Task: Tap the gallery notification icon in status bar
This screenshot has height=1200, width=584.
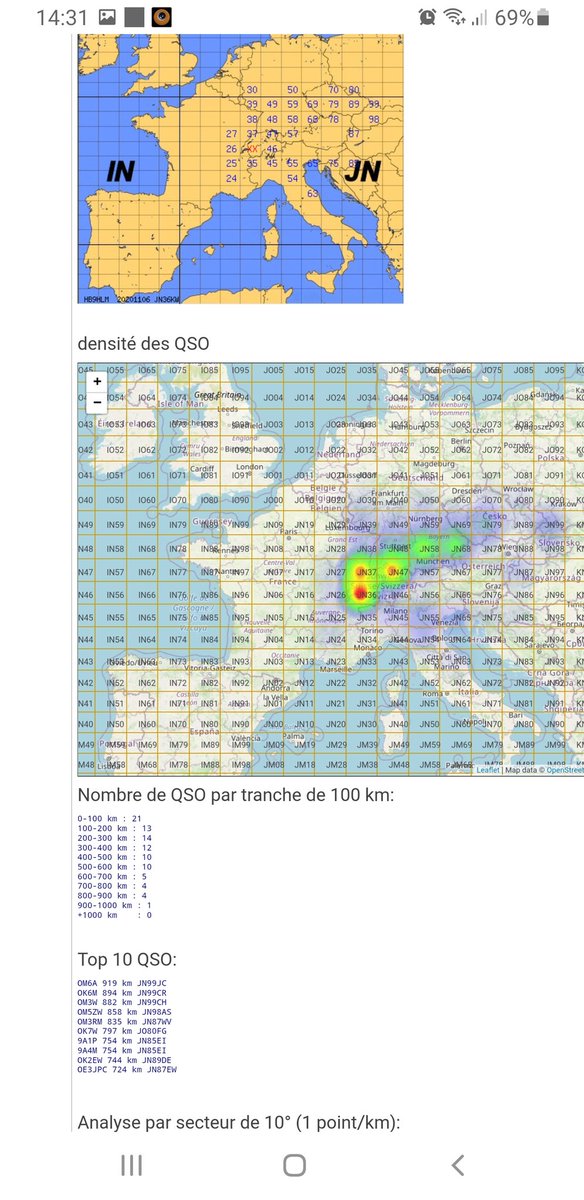Action: 106,17
